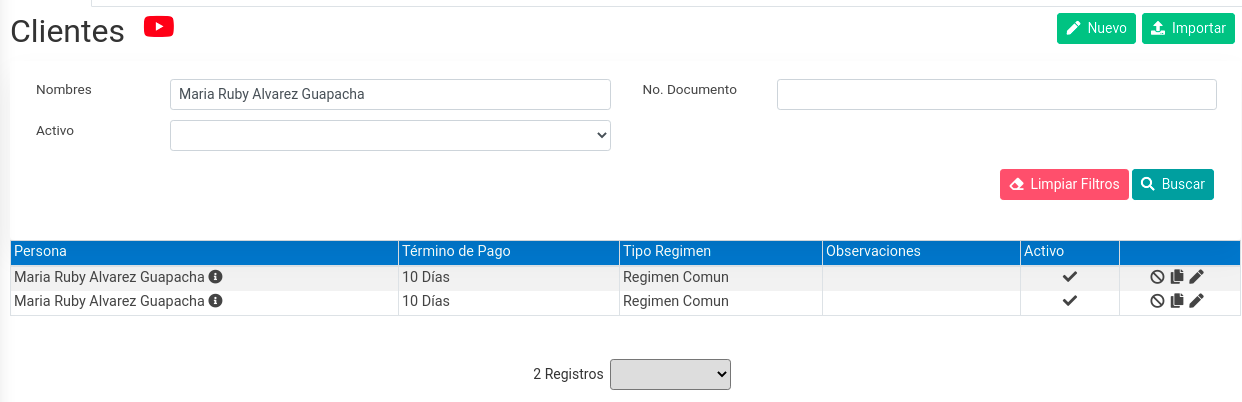Image resolution: width=1242 pixels, height=402 pixels.
Task: Click the 2 Registros count text
Action: tap(568, 374)
